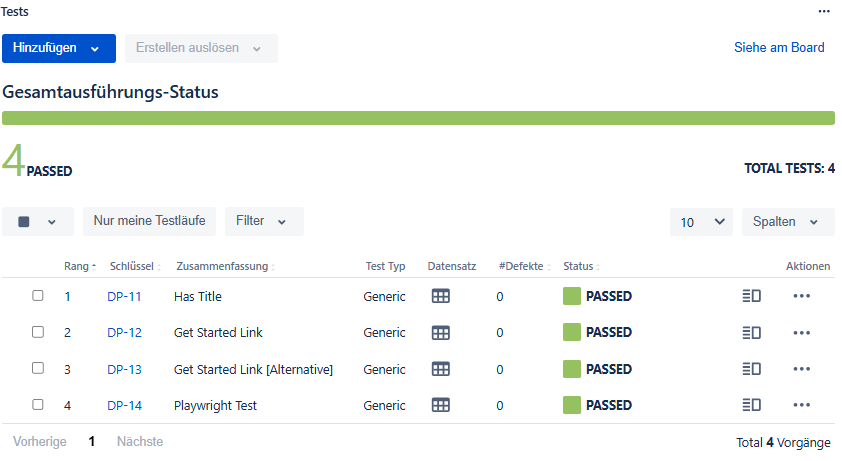Open the Spalten column selector
The width and height of the screenshot is (842, 461).
(787, 222)
